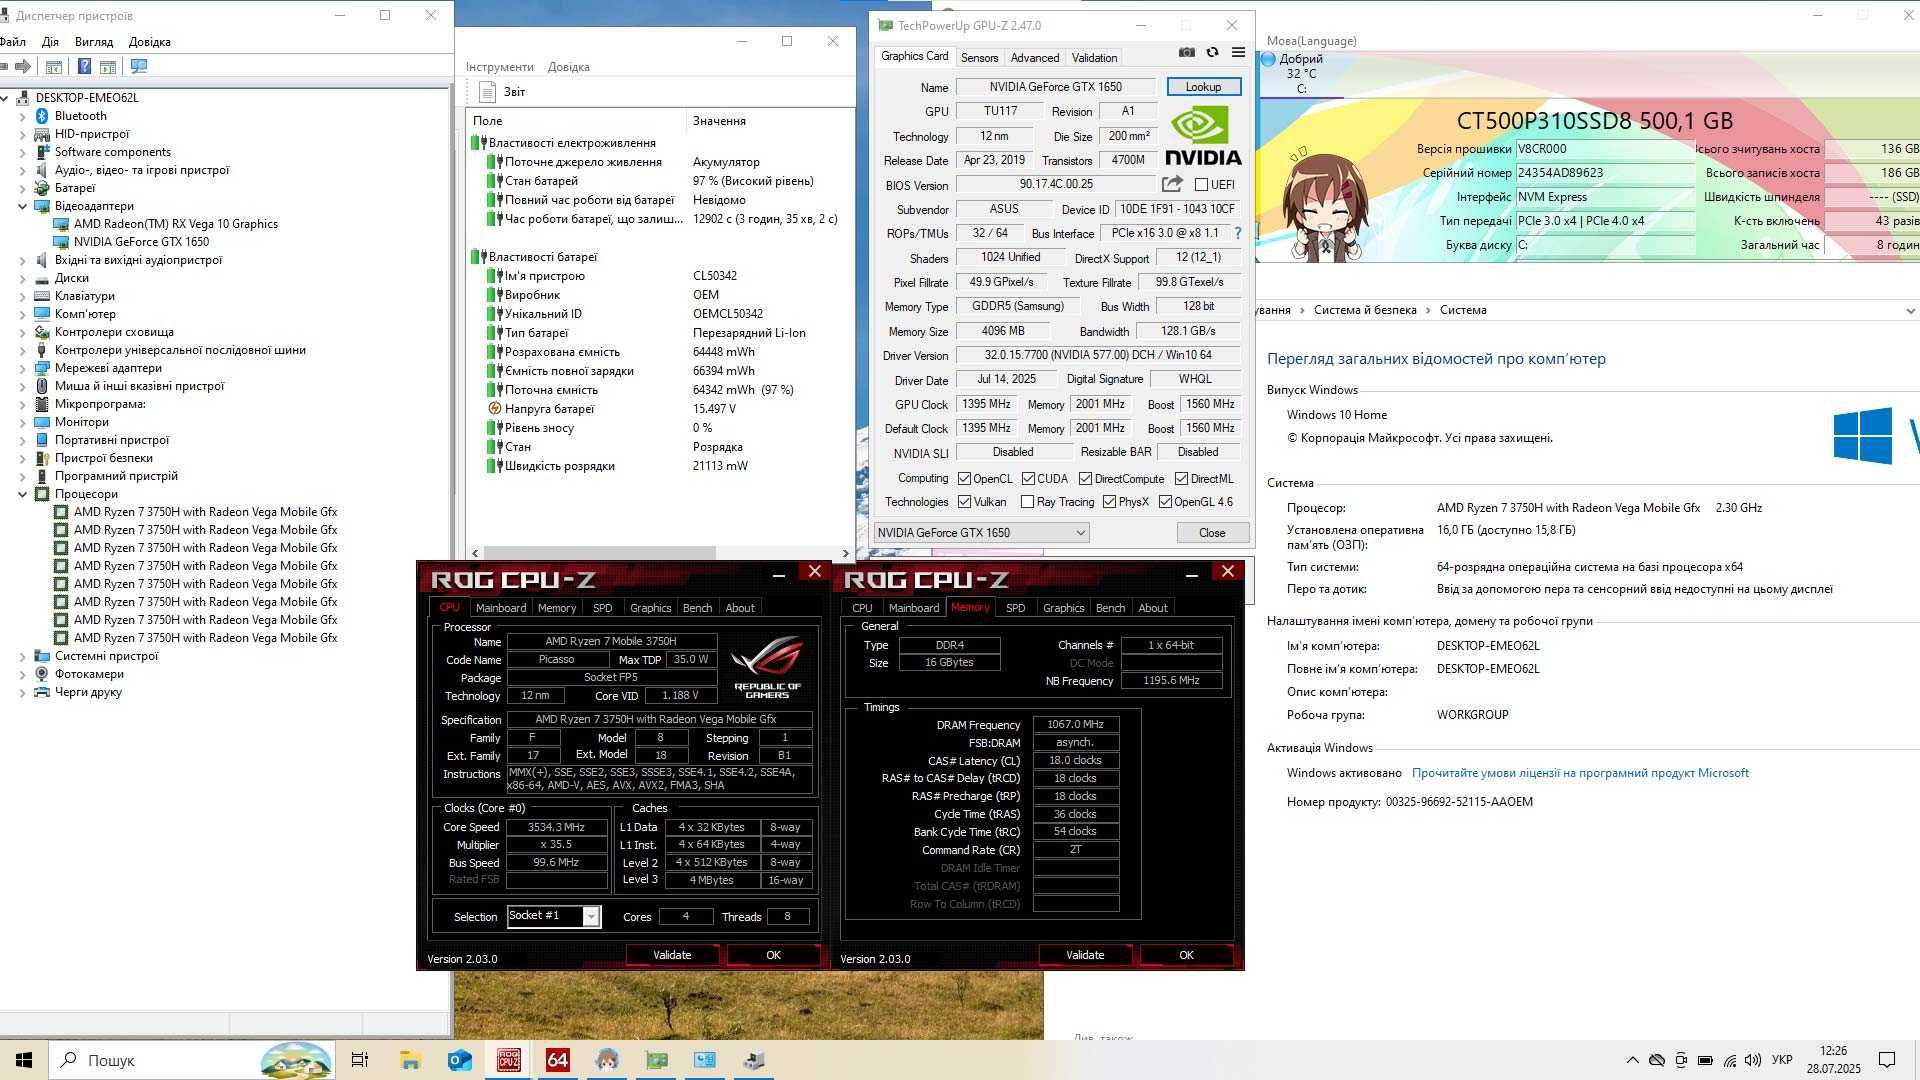Screen dimensions: 1920x1080
Task: Click the OneDrive cloud tray icon
Action: click(1657, 1060)
